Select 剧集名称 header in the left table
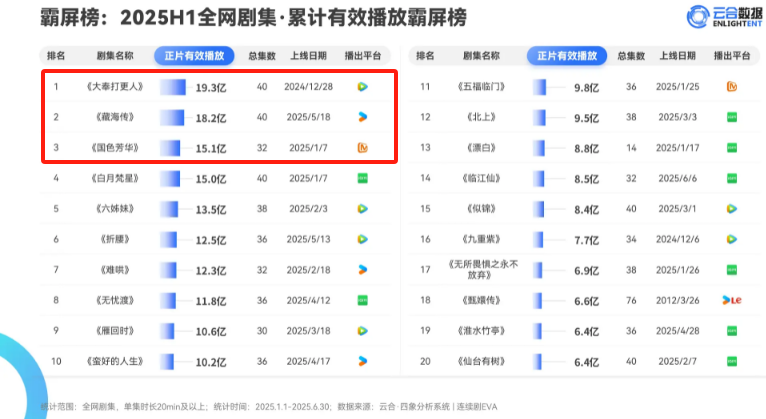The width and height of the screenshot is (766, 419). coord(115,56)
